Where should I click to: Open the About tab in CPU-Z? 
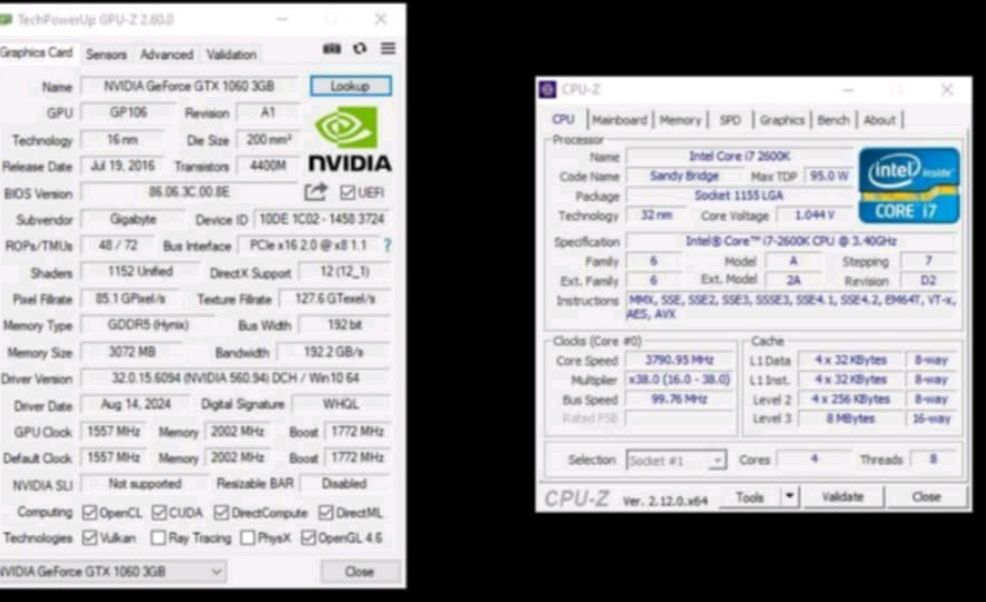879,120
